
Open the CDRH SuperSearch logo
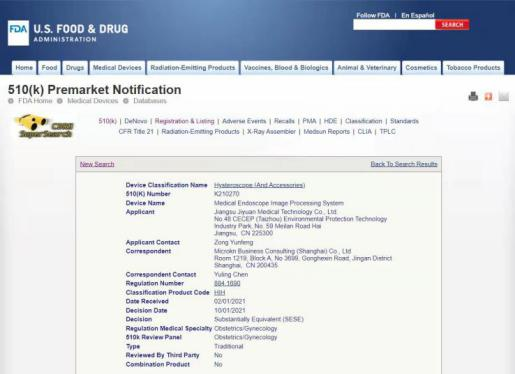(44, 126)
